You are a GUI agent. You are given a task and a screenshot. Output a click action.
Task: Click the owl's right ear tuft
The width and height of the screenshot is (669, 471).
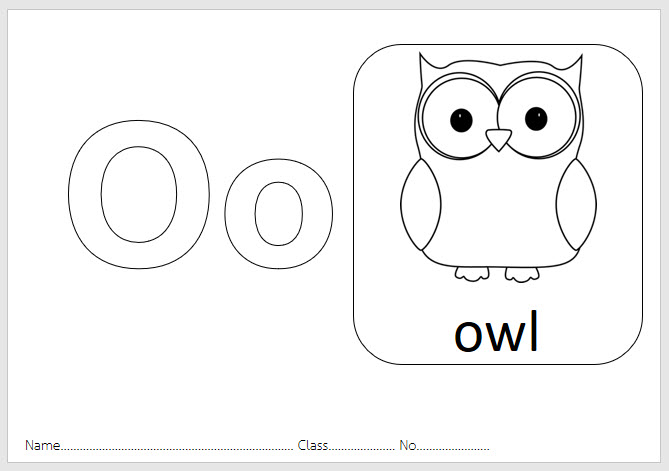(574, 66)
